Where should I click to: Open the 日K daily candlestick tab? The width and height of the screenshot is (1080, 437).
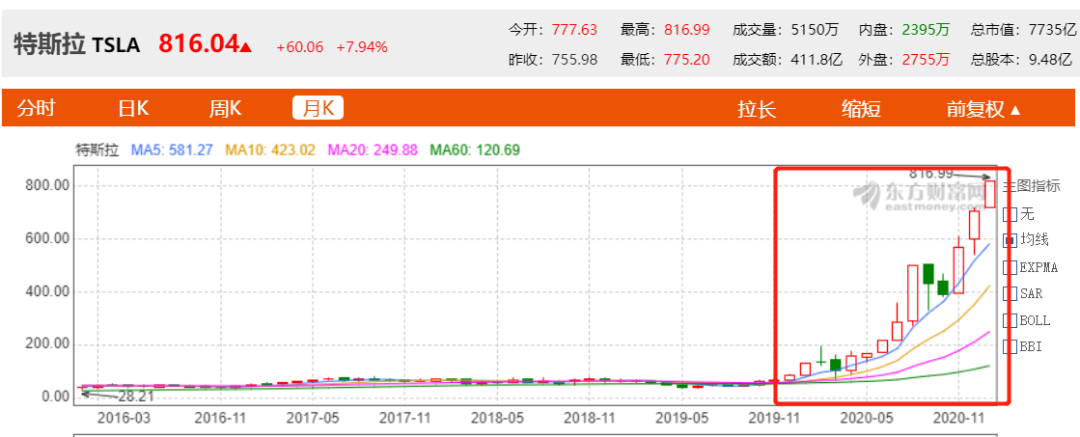pos(134,108)
